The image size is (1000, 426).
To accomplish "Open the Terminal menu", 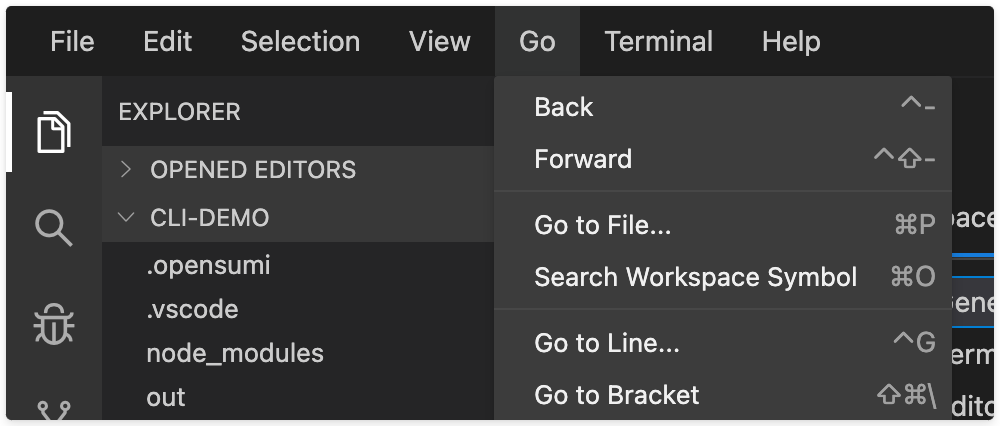I will coord(658,41).
